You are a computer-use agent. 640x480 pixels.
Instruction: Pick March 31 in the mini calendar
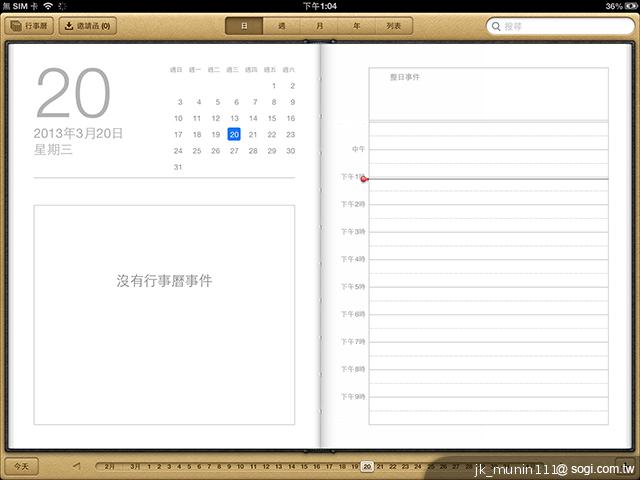pos(178,167)
